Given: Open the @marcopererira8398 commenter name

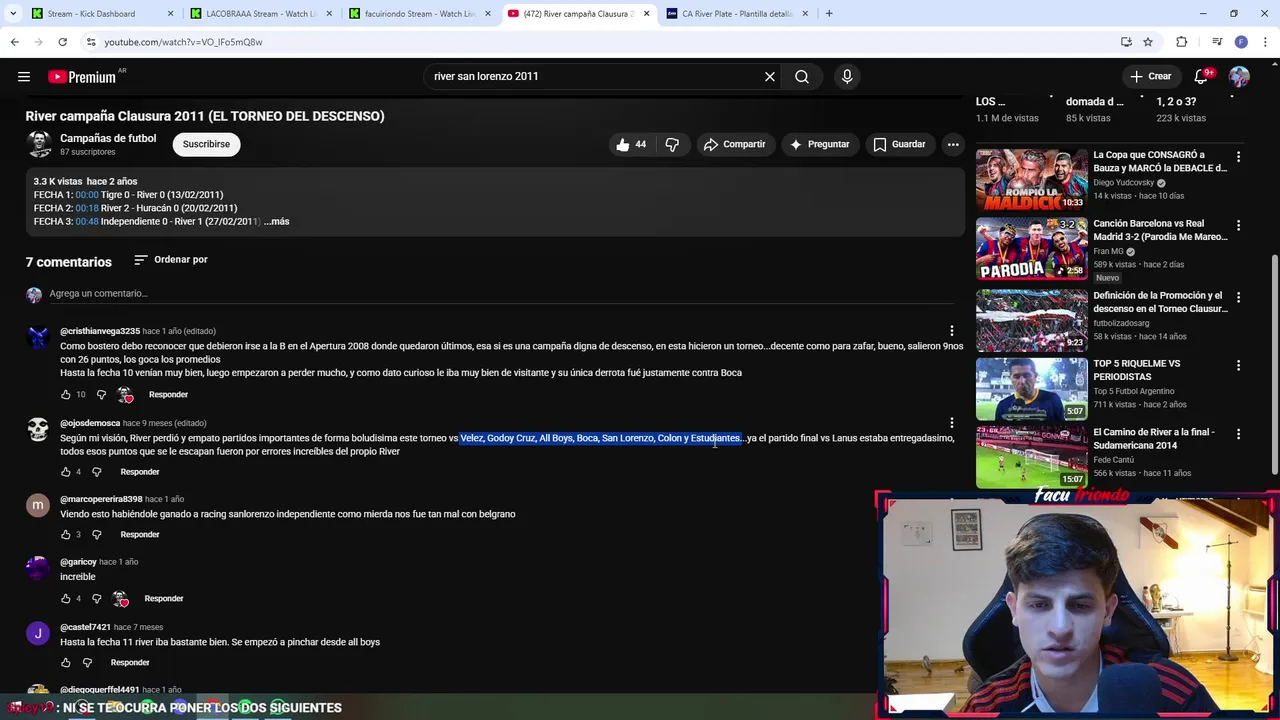Looking at the screenshot, I should tap(101, 499).
